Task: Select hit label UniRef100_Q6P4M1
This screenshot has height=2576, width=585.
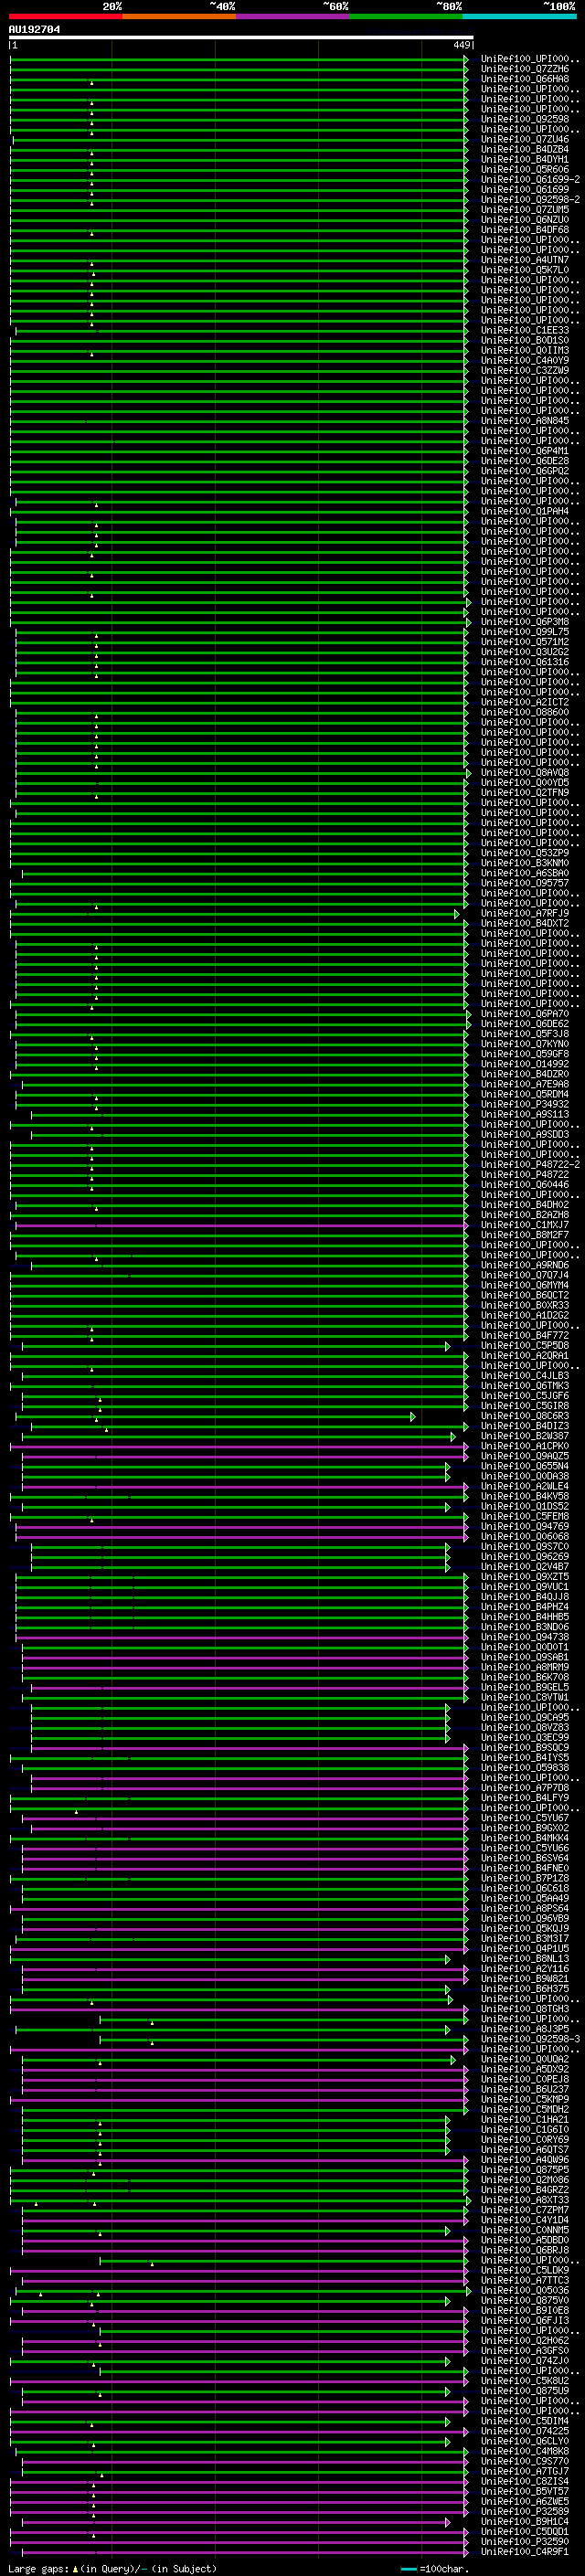Action: coord(525,451)
